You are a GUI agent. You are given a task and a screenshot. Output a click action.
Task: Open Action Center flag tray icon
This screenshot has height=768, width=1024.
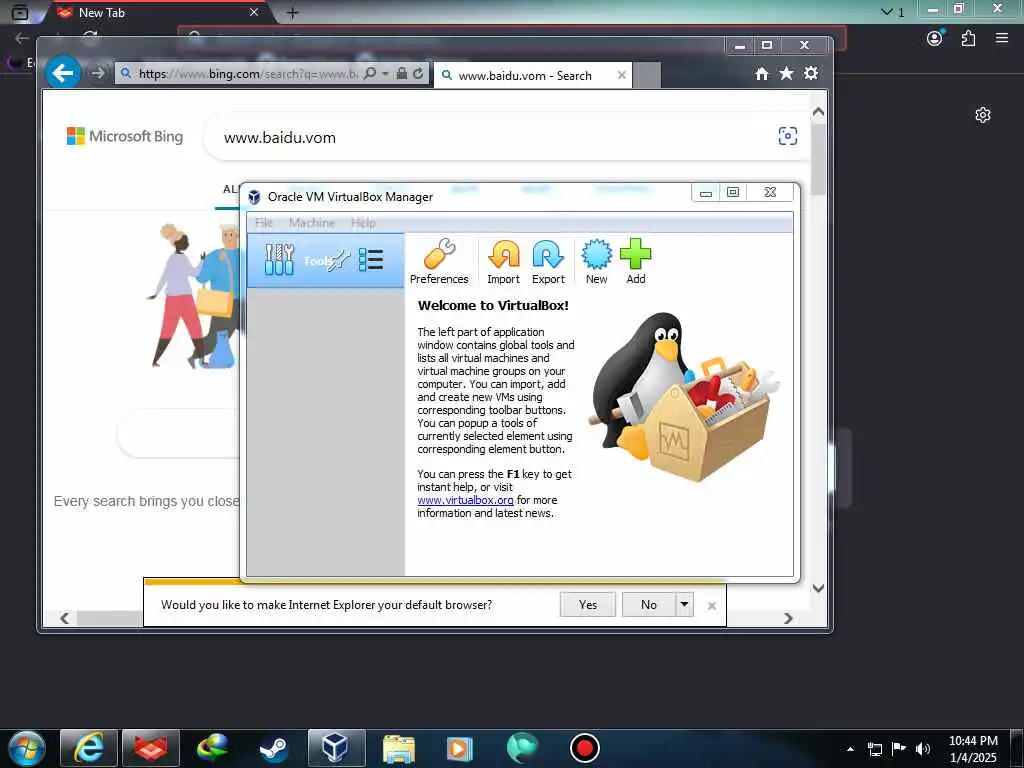pos(899,749)
